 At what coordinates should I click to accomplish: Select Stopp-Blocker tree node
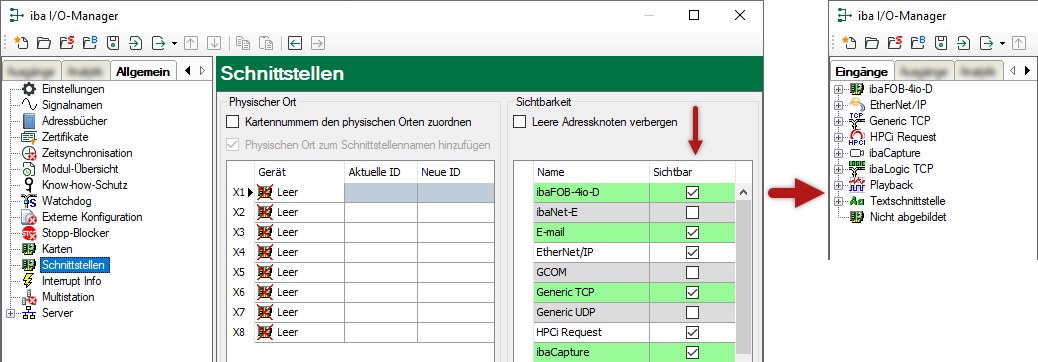coord(75,233)
